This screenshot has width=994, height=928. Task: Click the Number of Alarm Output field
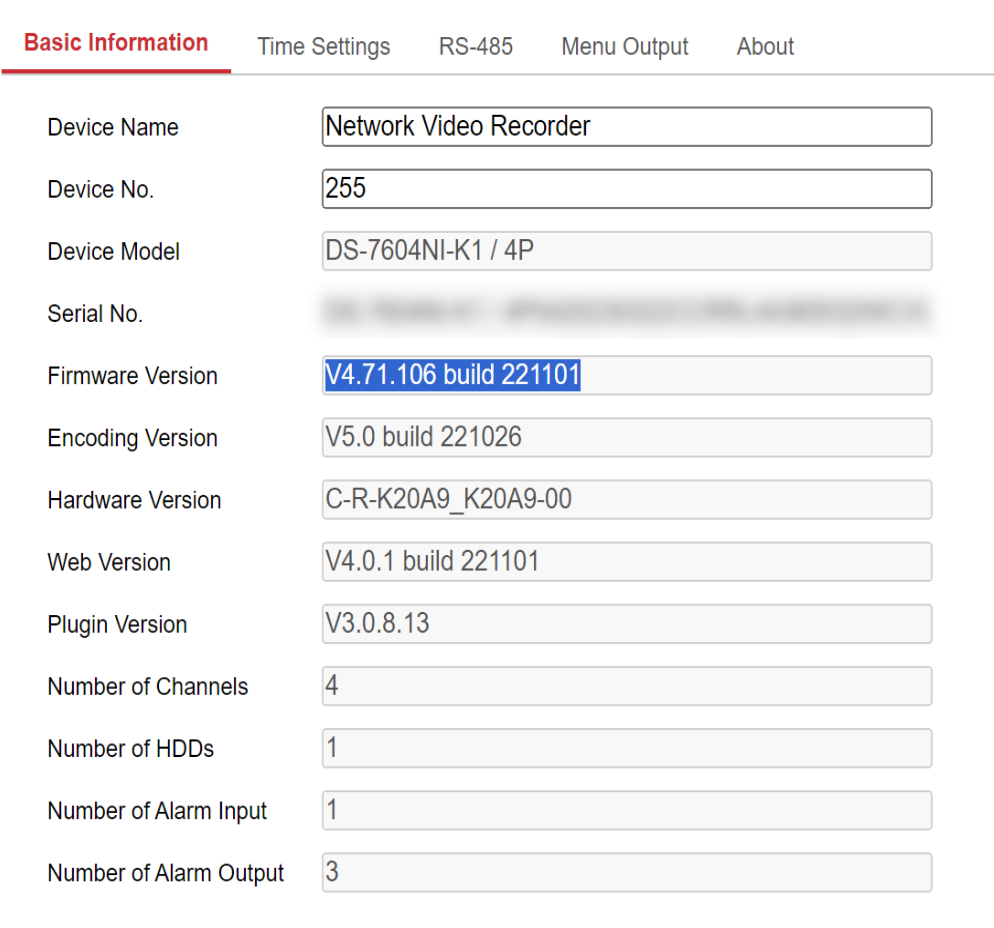[x=626, y=872]
